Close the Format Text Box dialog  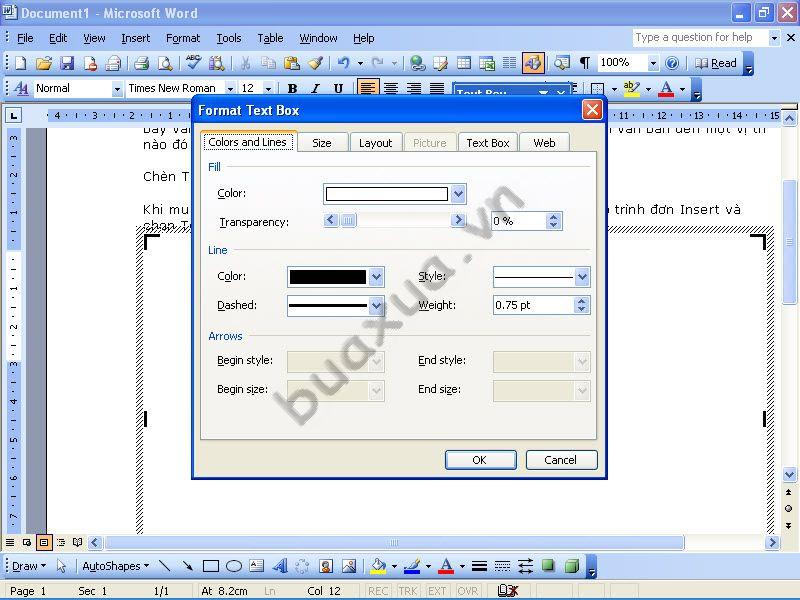(592, 110)
